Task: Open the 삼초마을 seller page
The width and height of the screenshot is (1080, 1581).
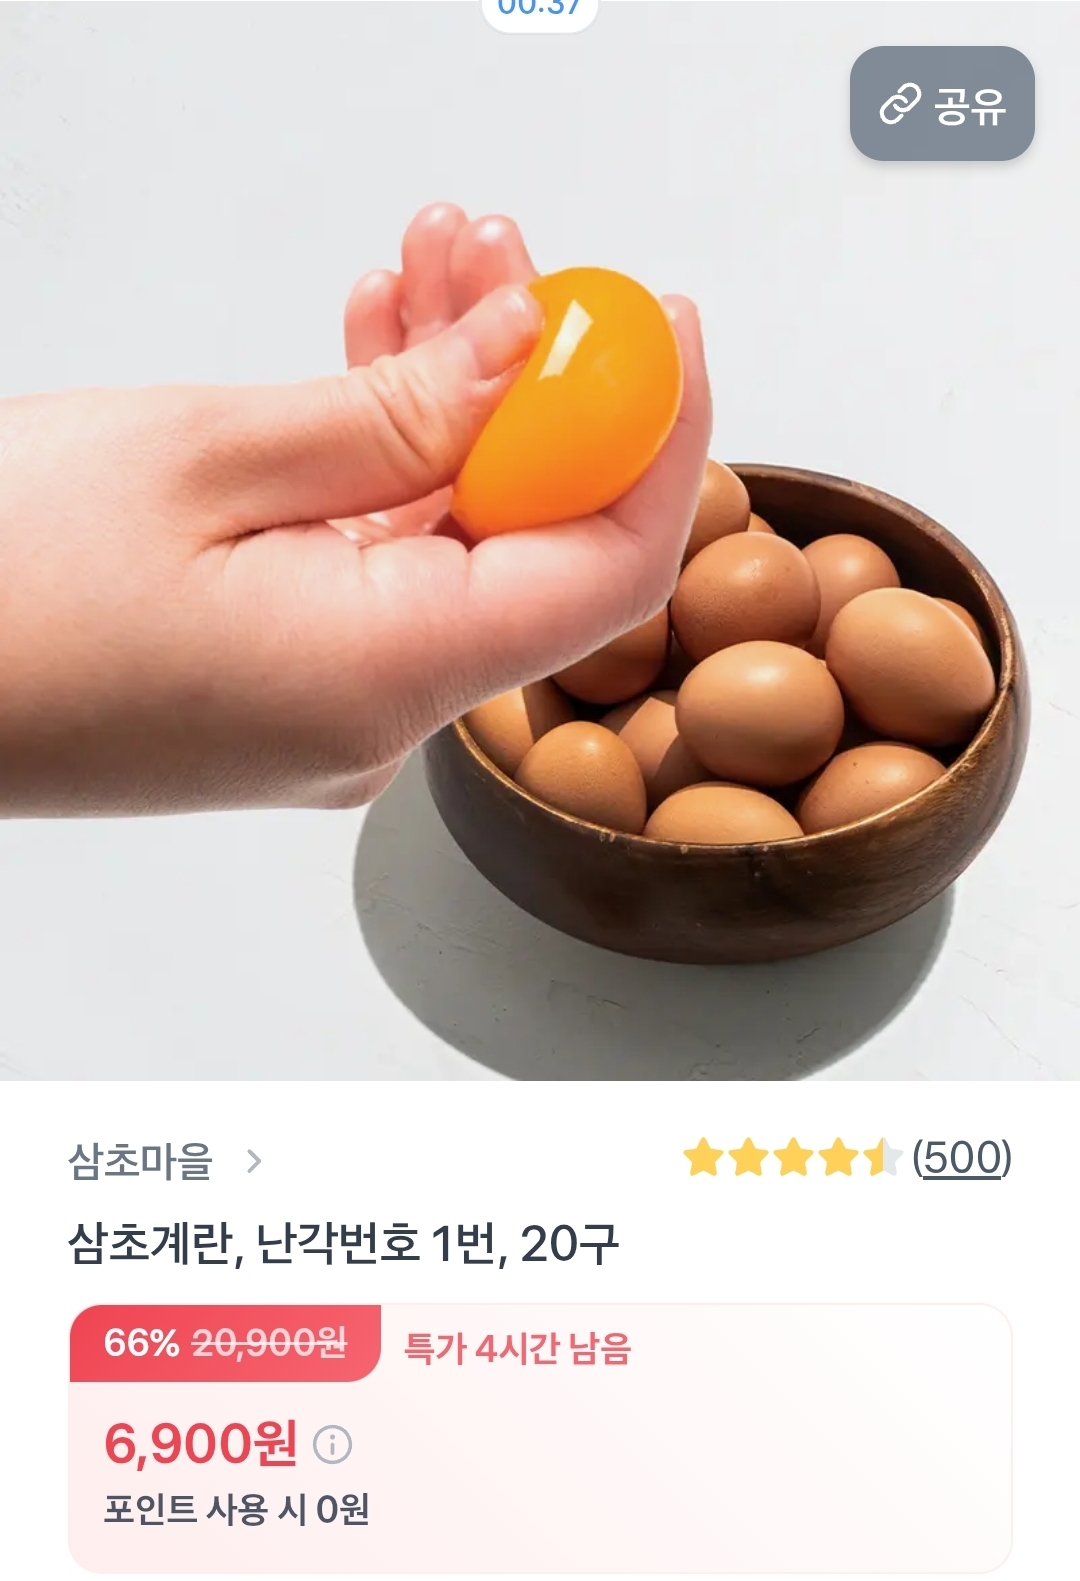Action: pyautogui.click(x=140, y=1161)
